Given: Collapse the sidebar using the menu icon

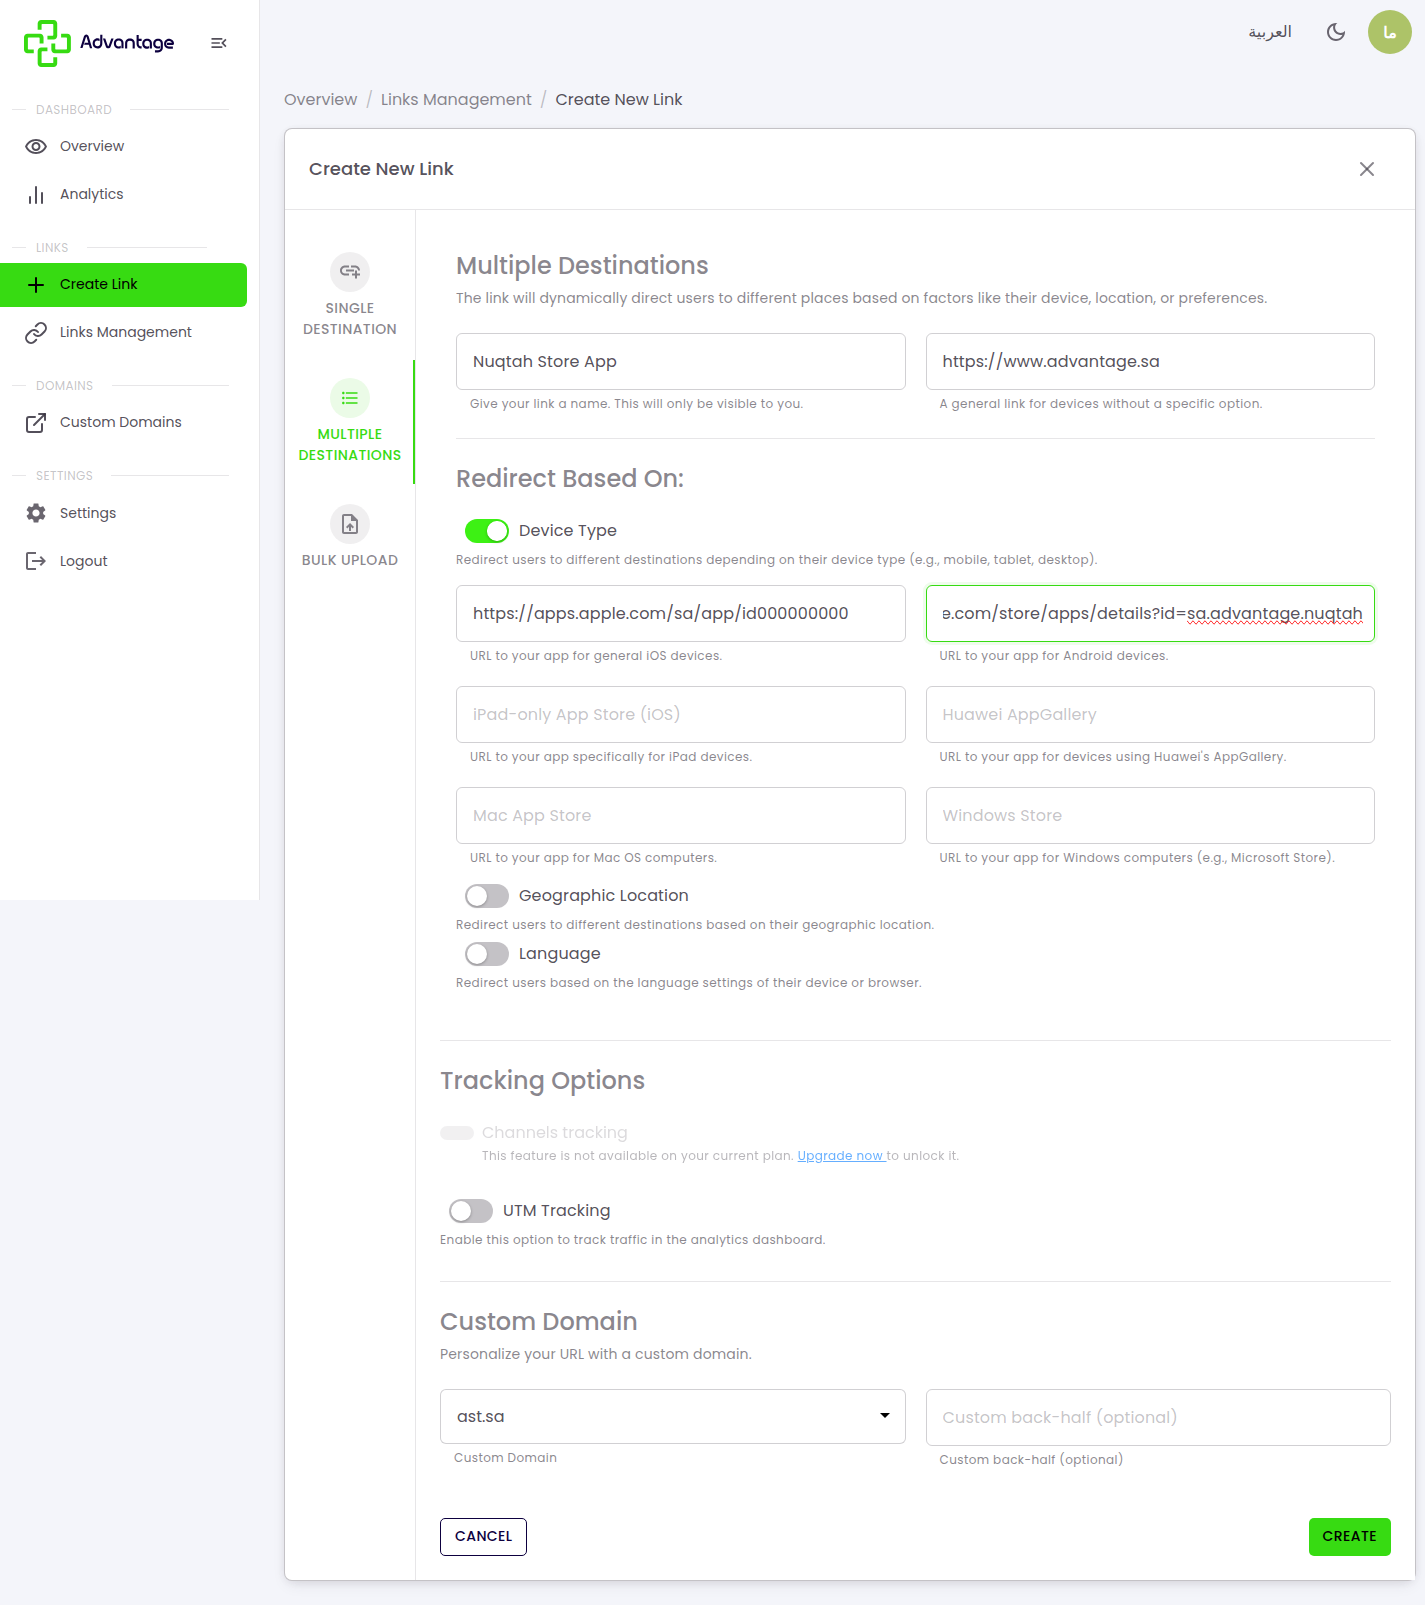Looking at the screenshot, I should pos(219,43).
